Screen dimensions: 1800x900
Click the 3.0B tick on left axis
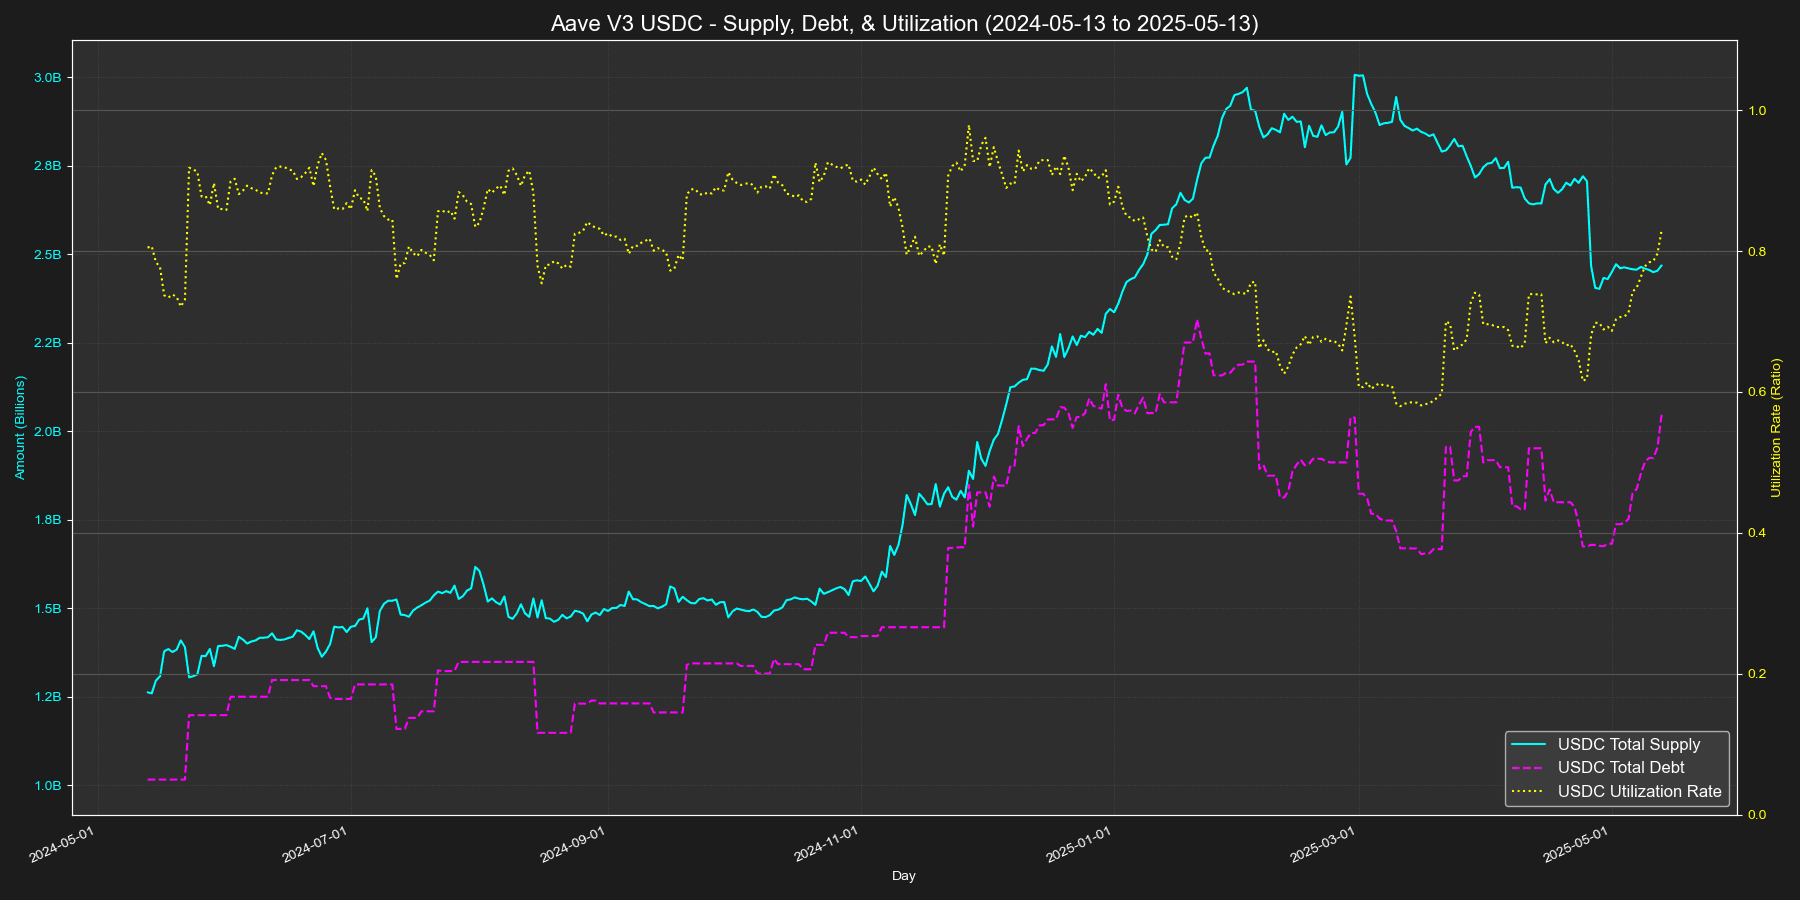[48, 78]
